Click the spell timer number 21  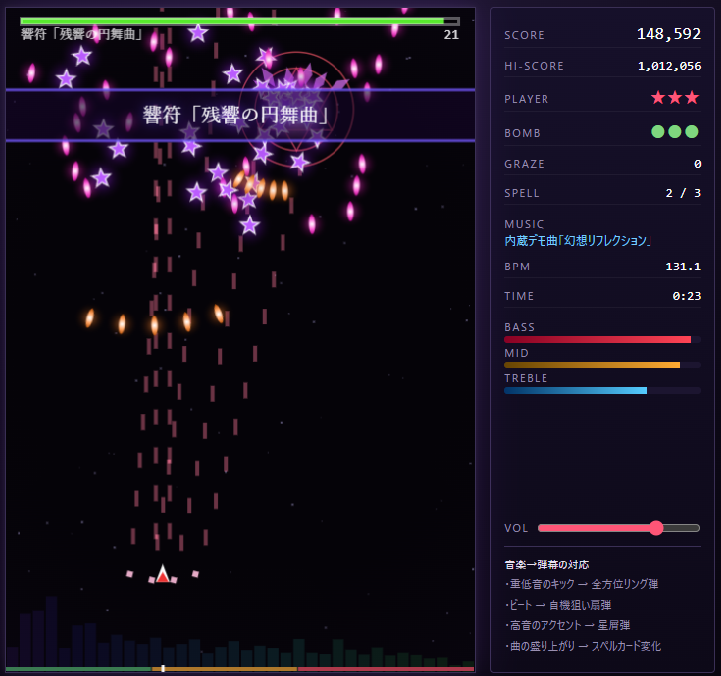click(451, 35)
